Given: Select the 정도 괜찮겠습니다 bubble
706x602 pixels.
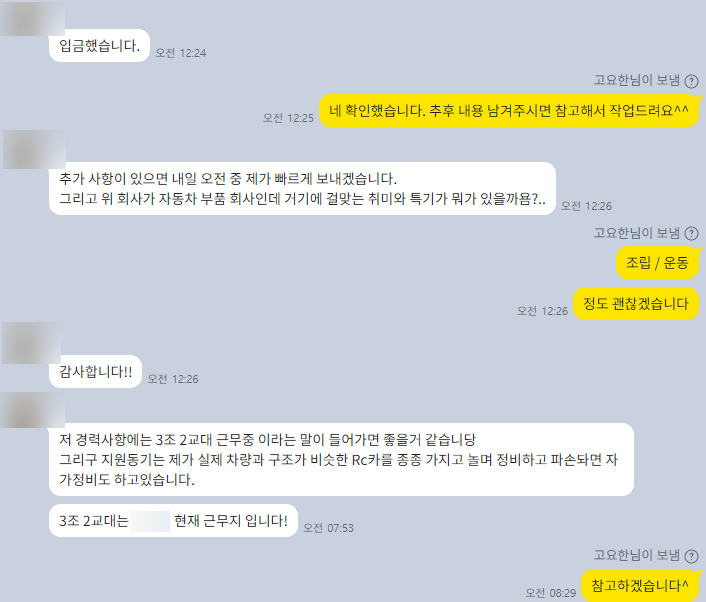Looking at the screenshot, I should click(x=636, y=303).
